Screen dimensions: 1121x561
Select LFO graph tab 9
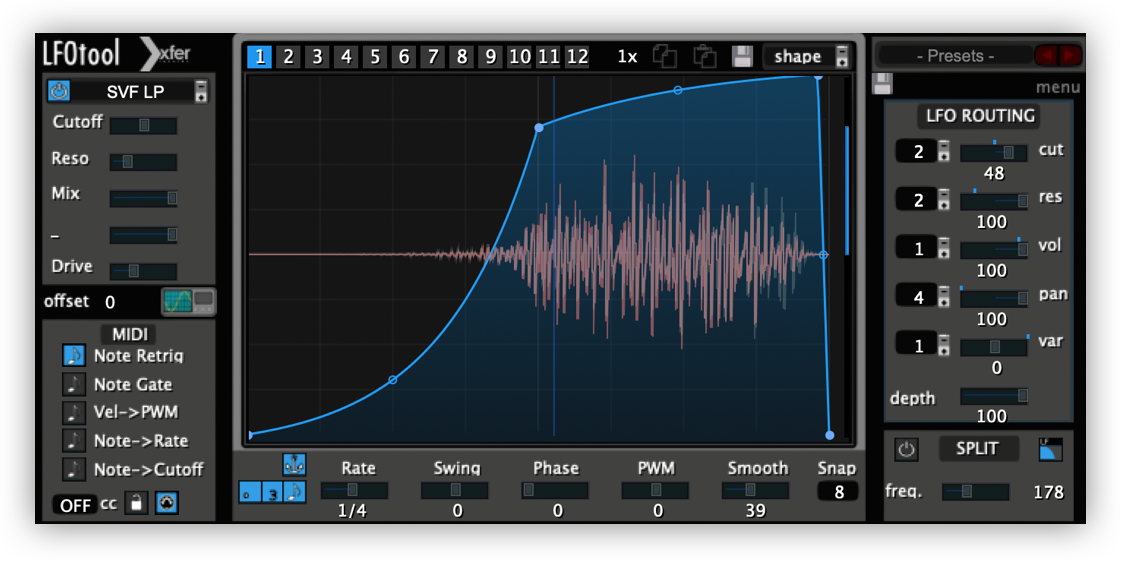pyautogui.click(x=490, y=56)
